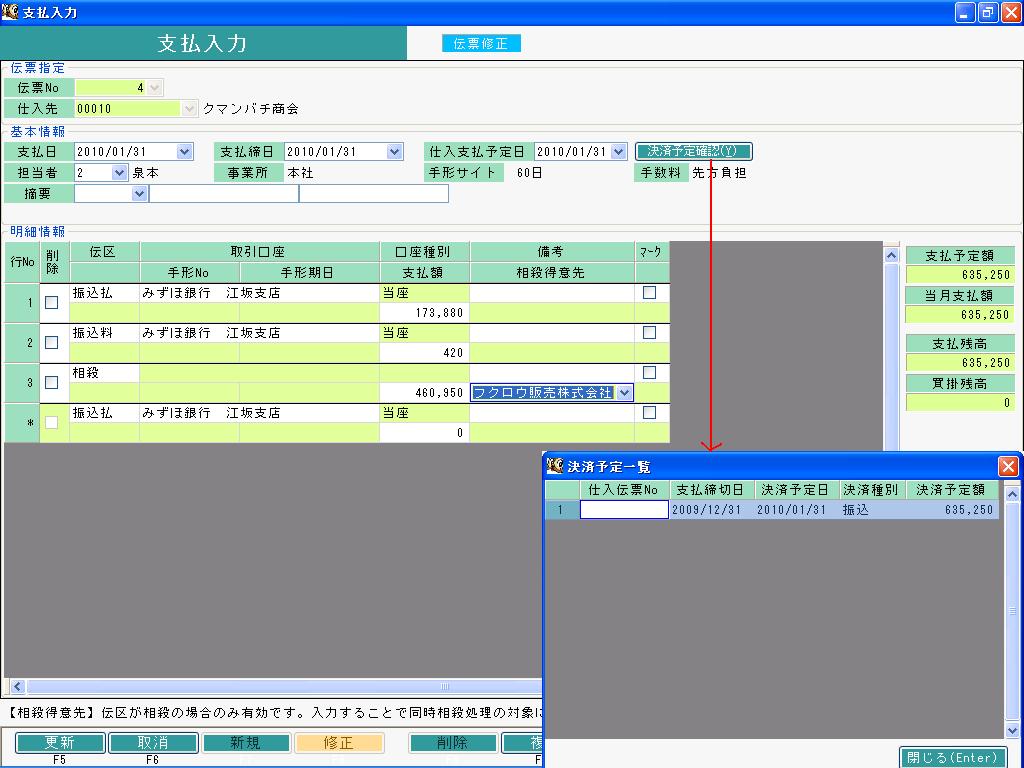Click the scroll-down arrow in the 決済予定一覧 list
This screenshot has width=1024, height=768.
[x=1012, y=731]
